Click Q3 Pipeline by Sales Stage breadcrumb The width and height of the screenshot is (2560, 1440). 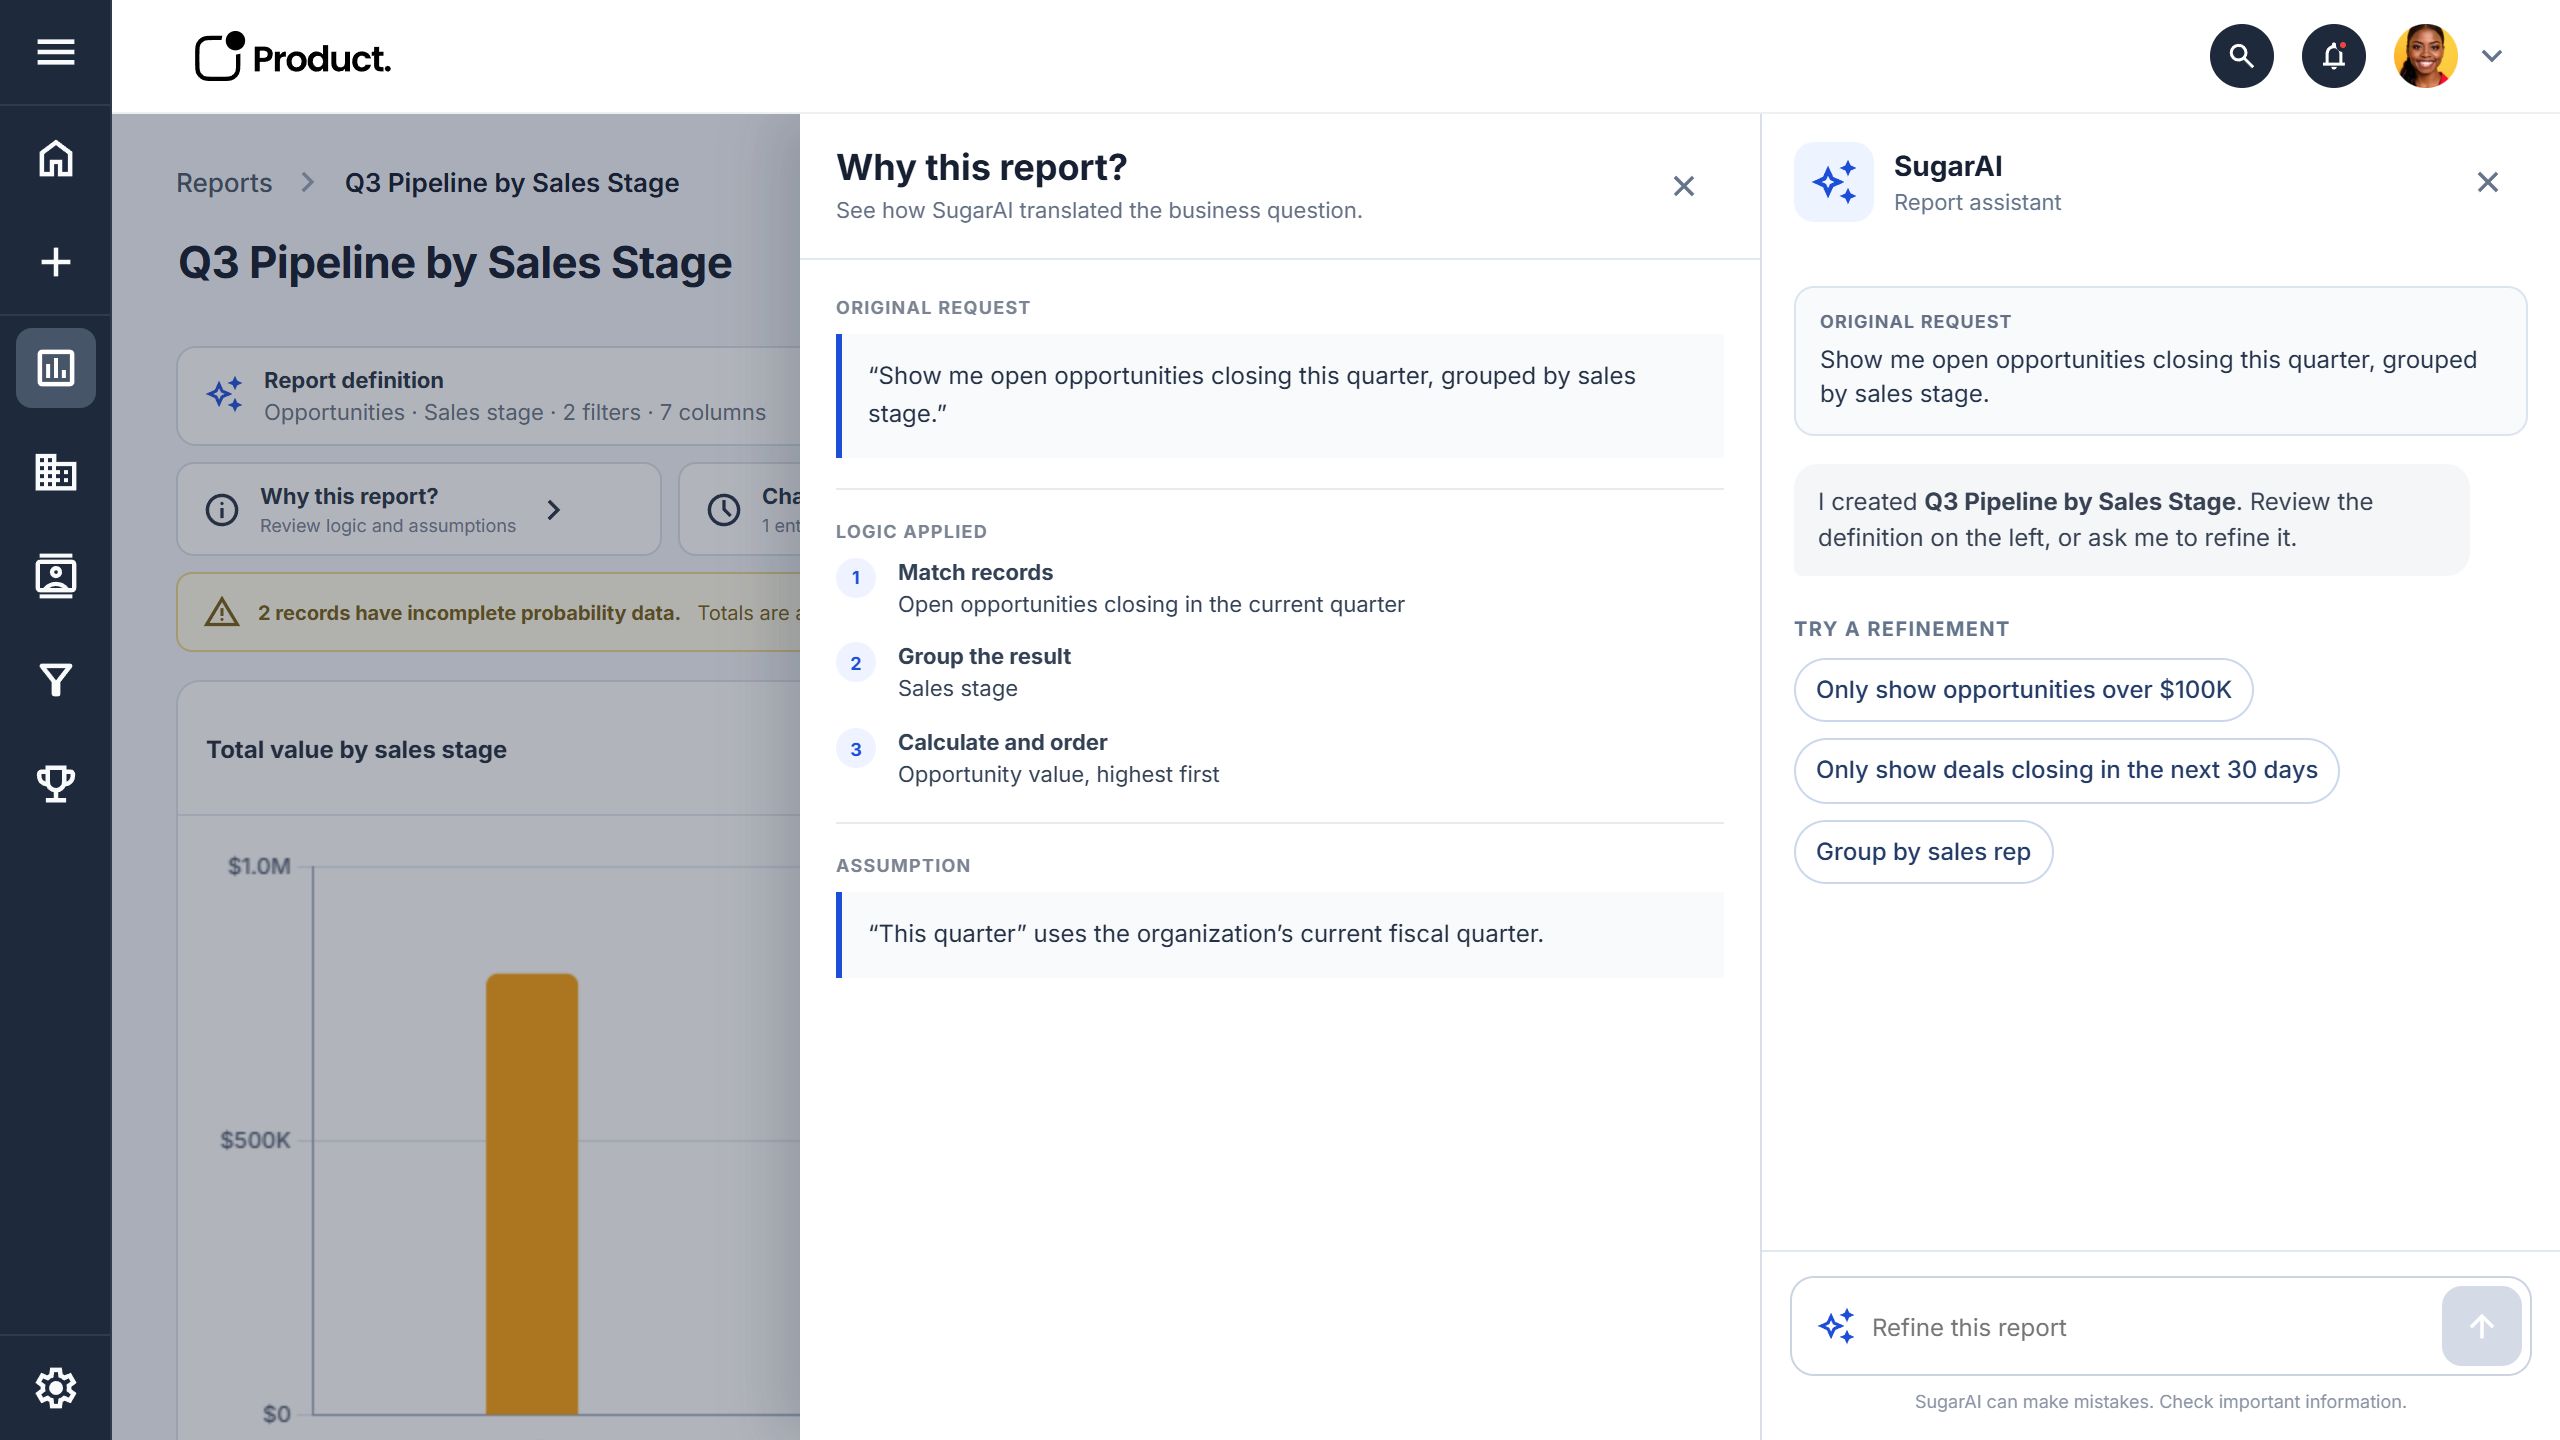coord(512,183)
